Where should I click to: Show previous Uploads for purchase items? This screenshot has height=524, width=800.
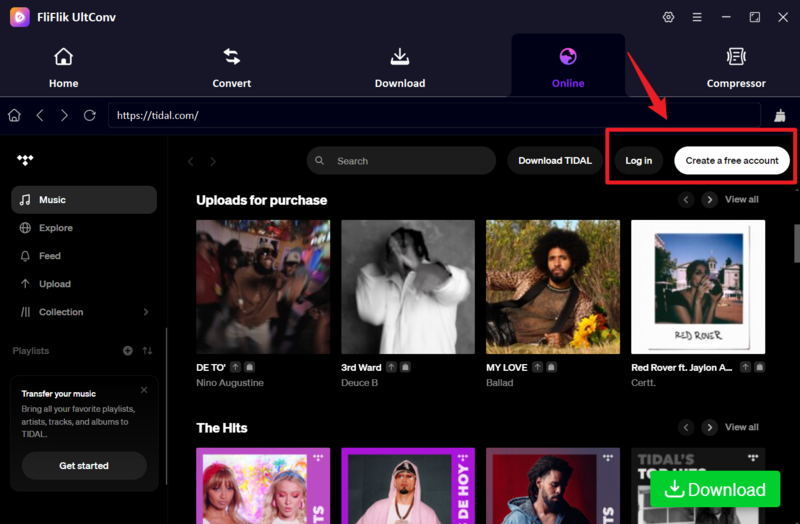pyautogui.click(x=686, y=199)
